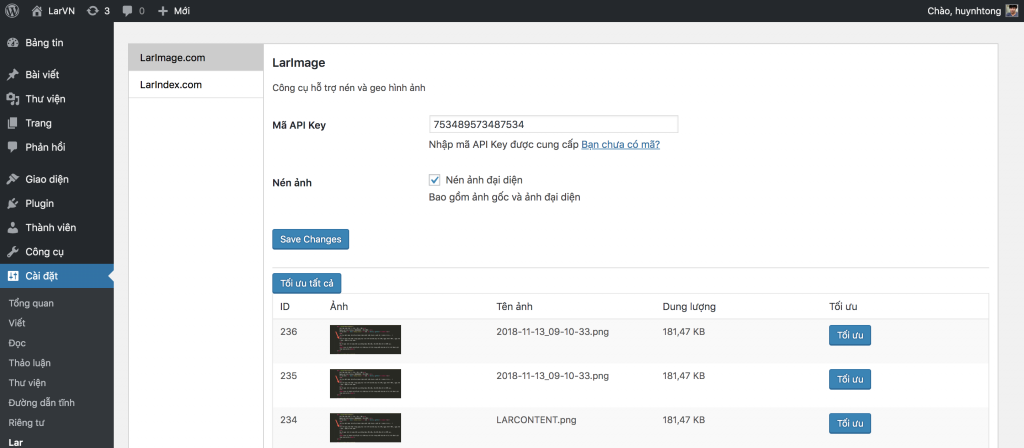
Task: Click the WordPress logo icon
Action: tap(13, 11)
